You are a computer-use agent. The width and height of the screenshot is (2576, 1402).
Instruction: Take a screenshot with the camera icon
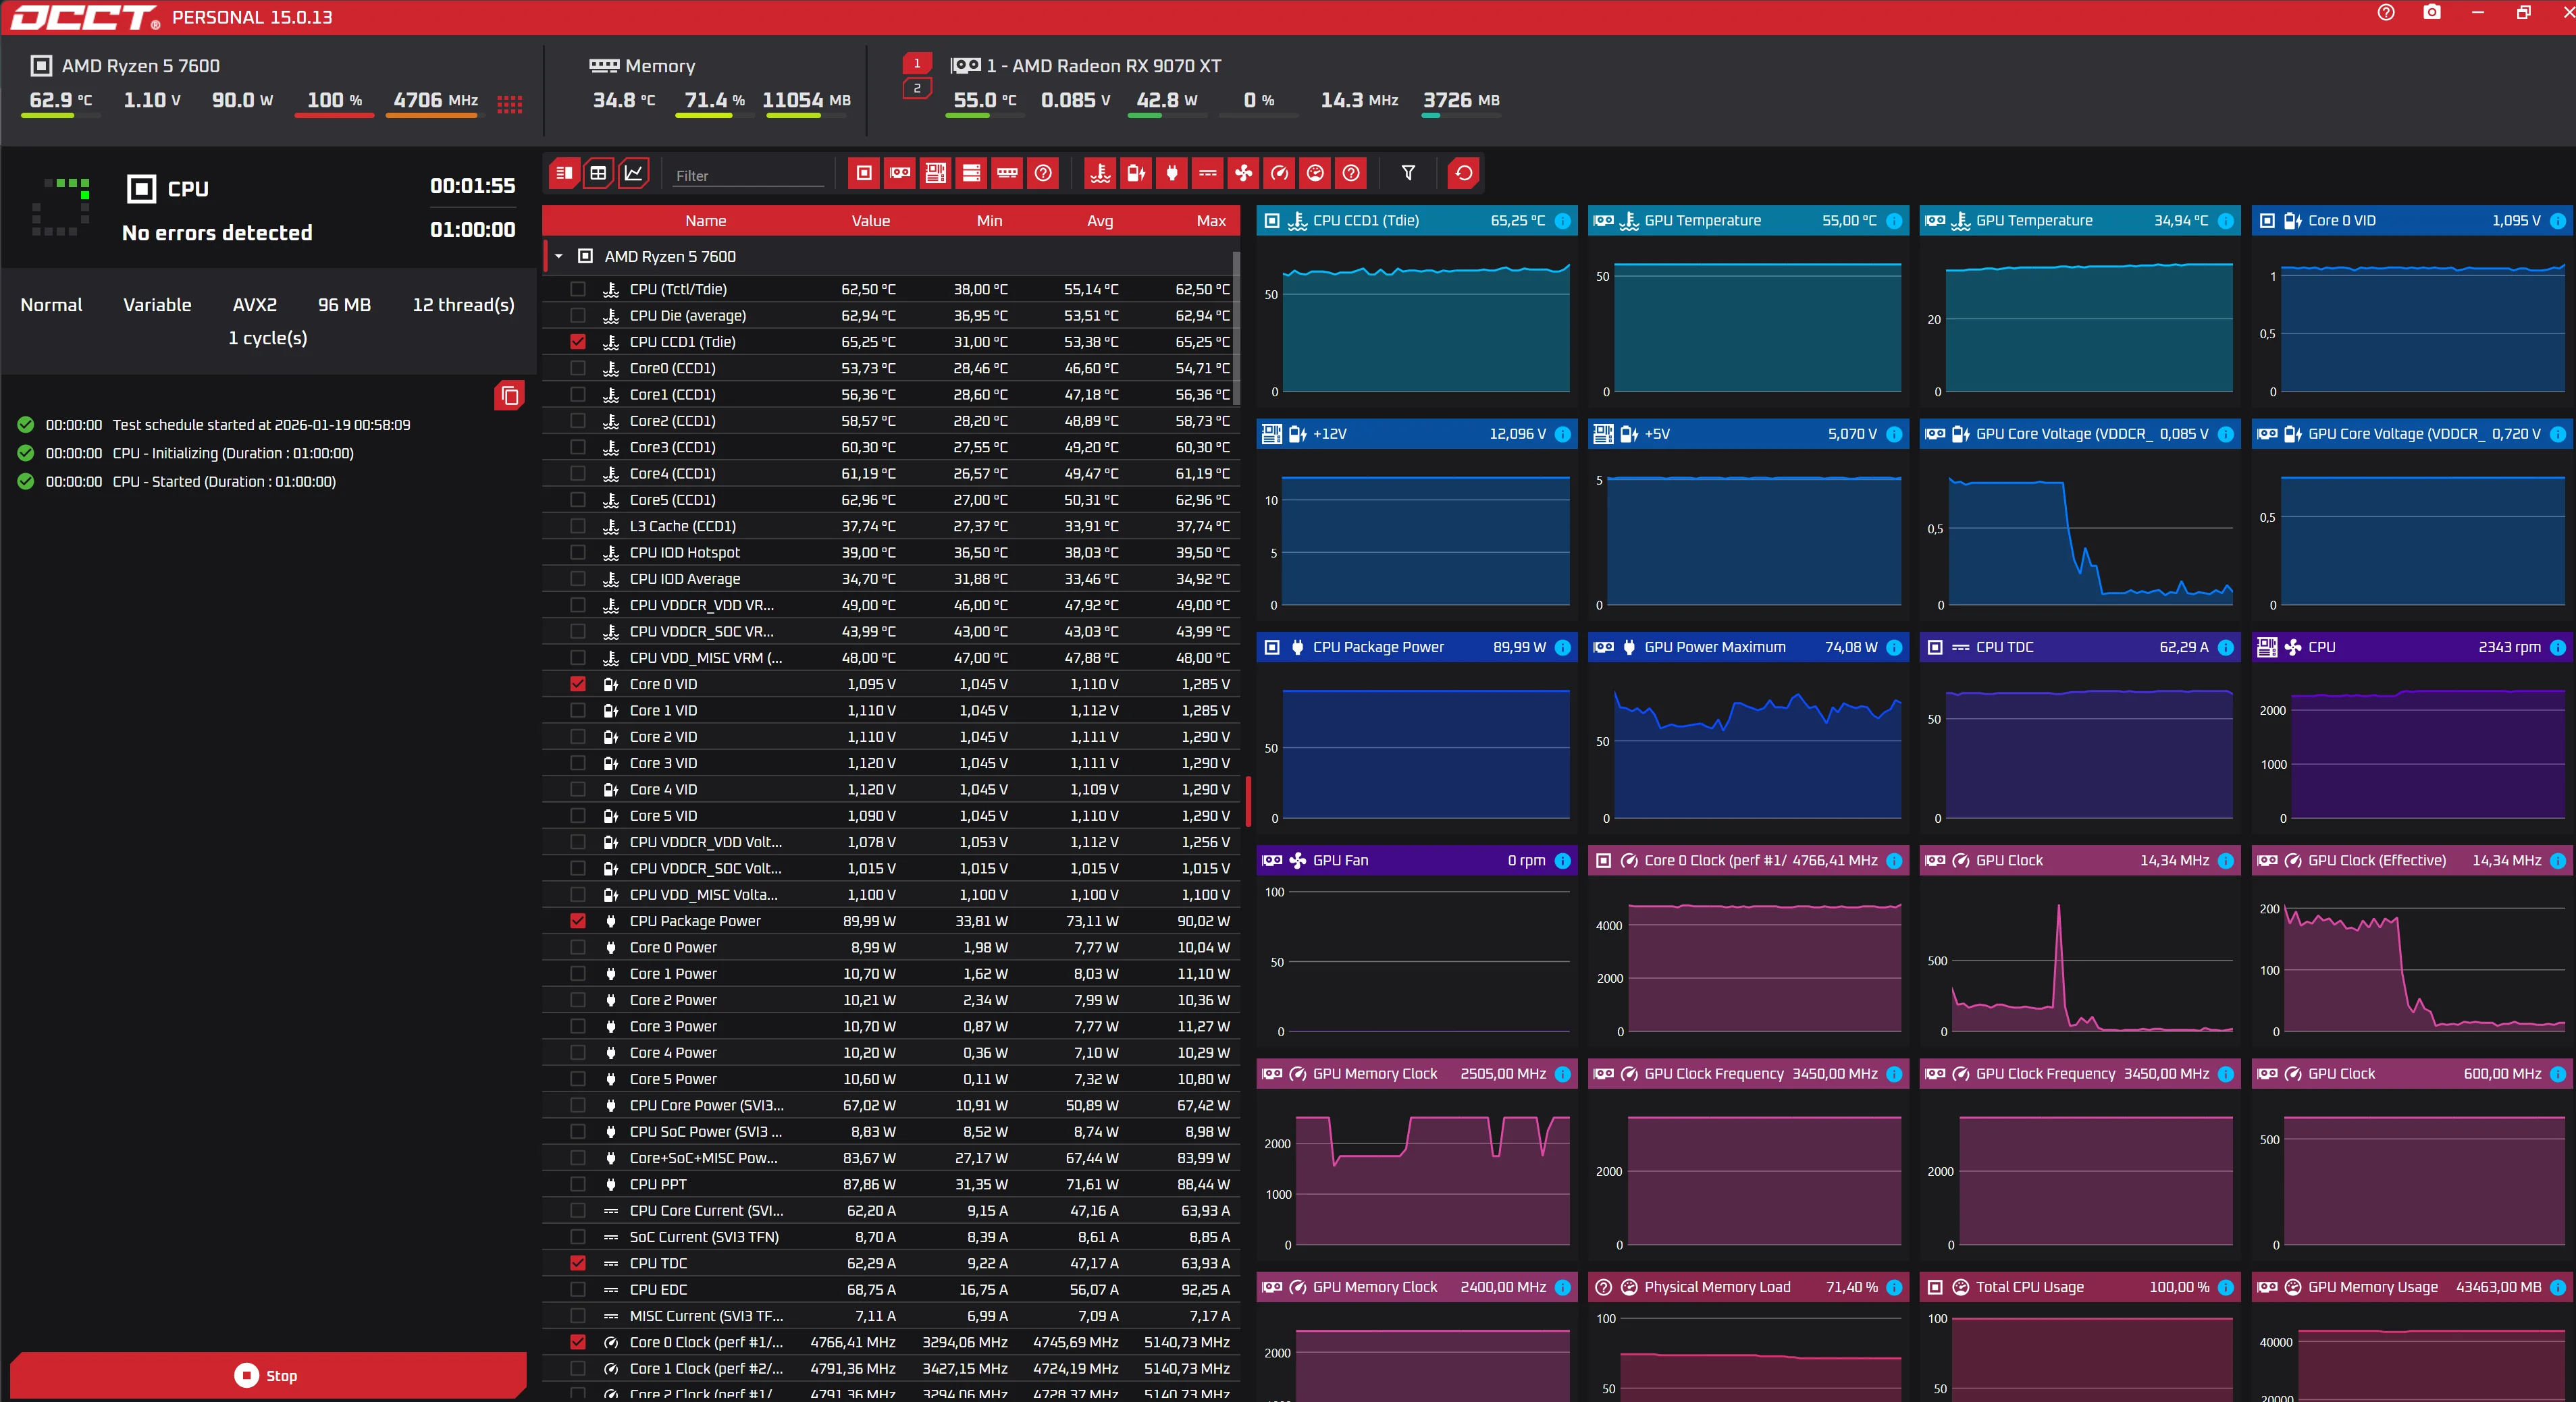tap(2432, 13)
